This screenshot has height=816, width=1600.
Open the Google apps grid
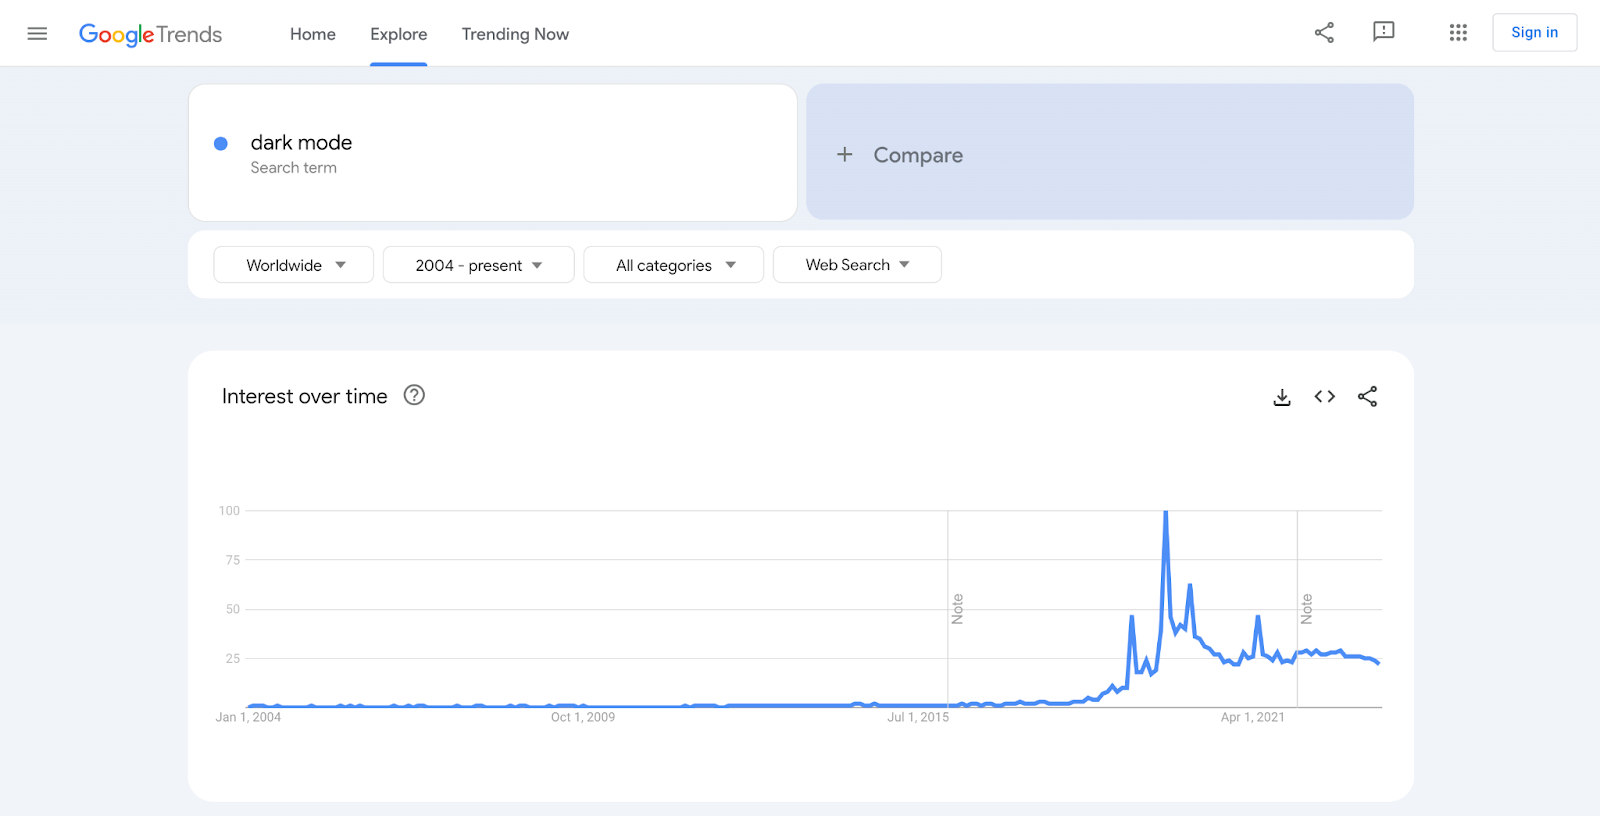(1458, 33)
